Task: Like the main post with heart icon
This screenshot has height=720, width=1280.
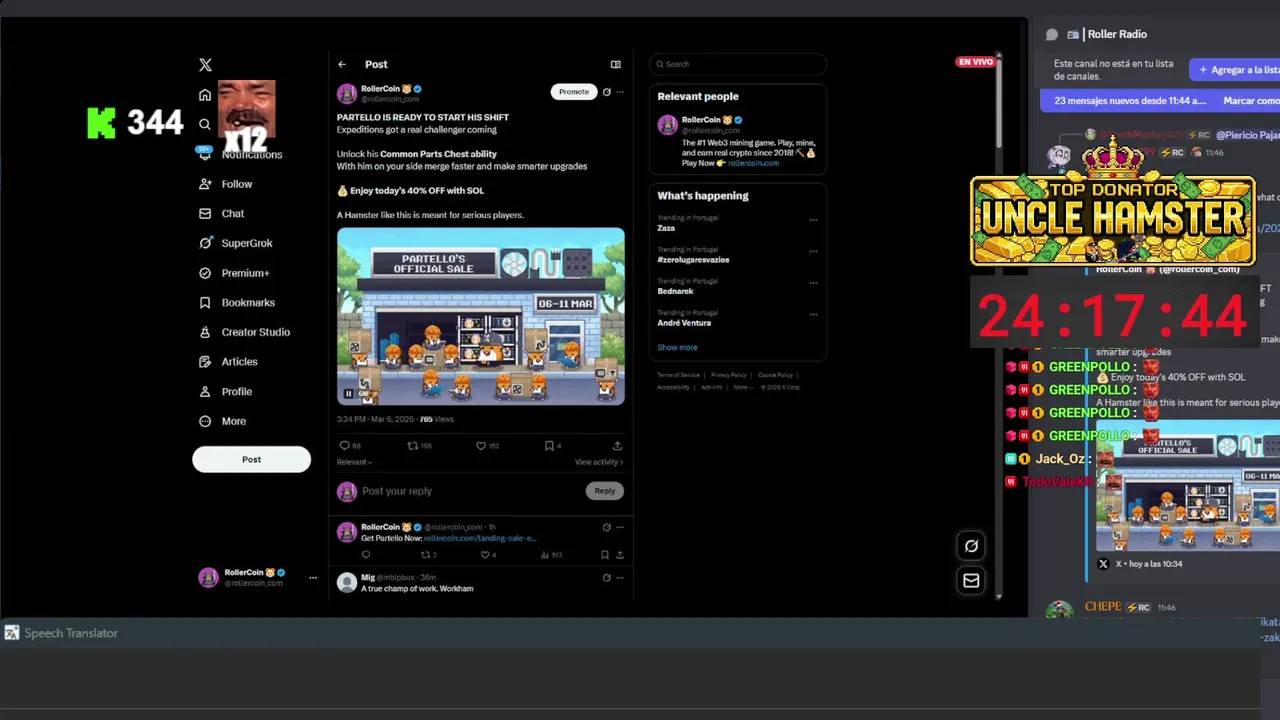Action: (x=481, y=446)
